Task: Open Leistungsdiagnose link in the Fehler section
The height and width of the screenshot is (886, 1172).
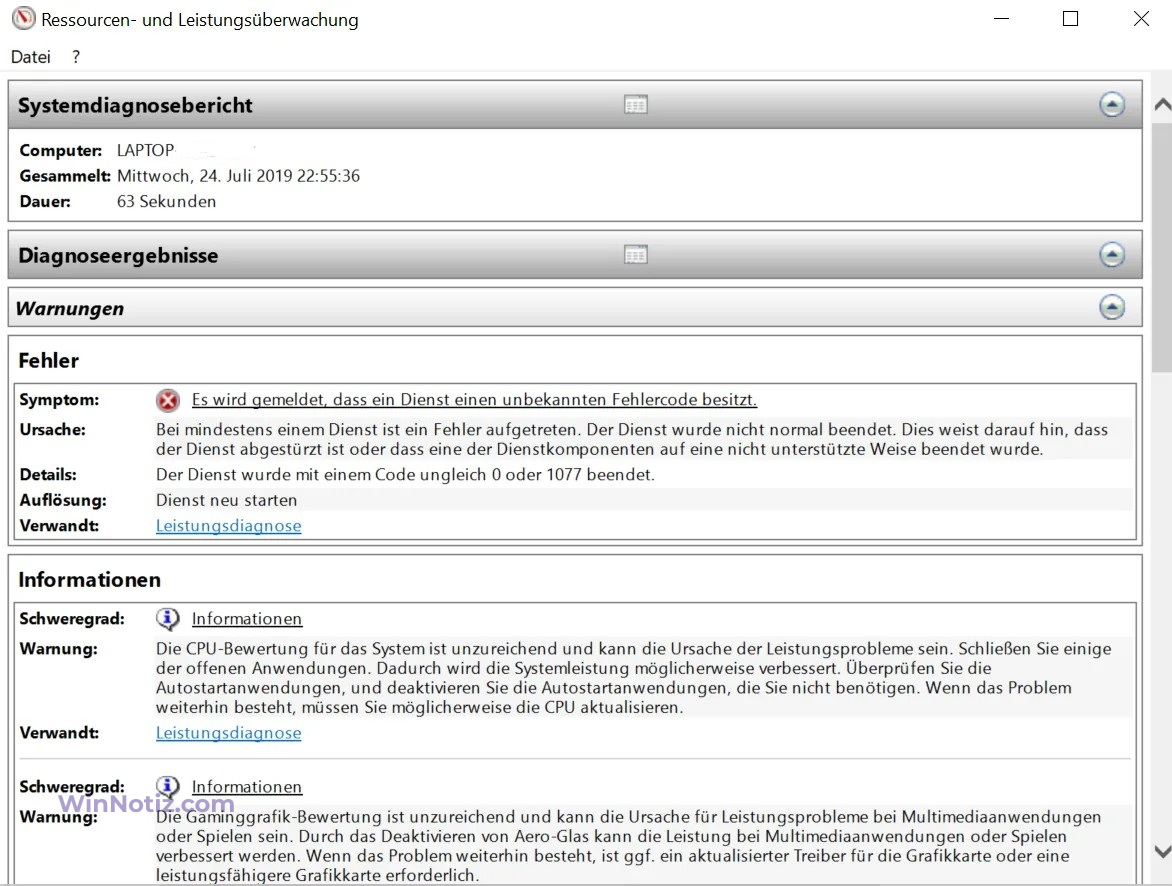Action: coord(229,526)
